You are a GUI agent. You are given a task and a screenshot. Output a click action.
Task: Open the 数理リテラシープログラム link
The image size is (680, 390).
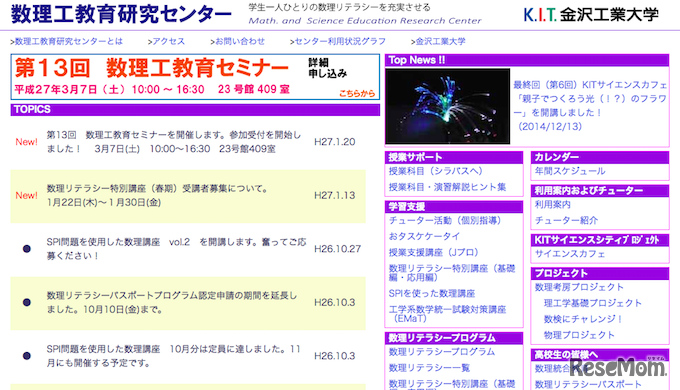point(442,352)
